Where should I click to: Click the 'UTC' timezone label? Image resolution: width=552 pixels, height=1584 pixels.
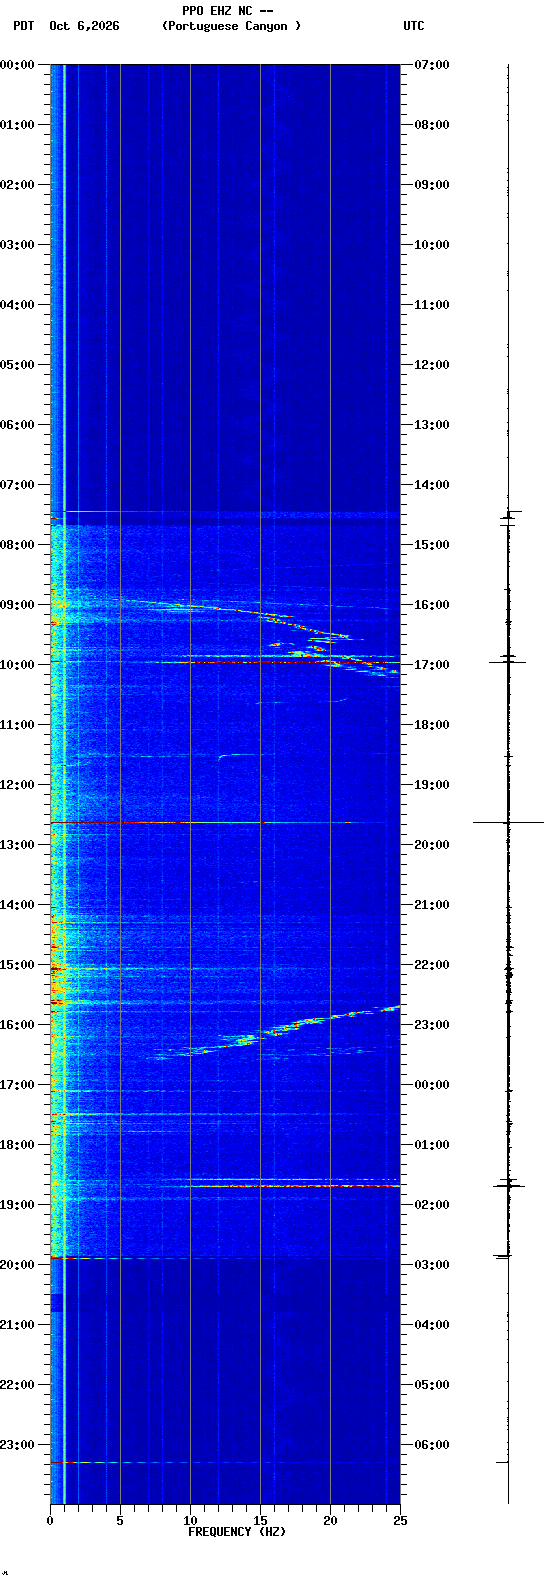[414, 26]
